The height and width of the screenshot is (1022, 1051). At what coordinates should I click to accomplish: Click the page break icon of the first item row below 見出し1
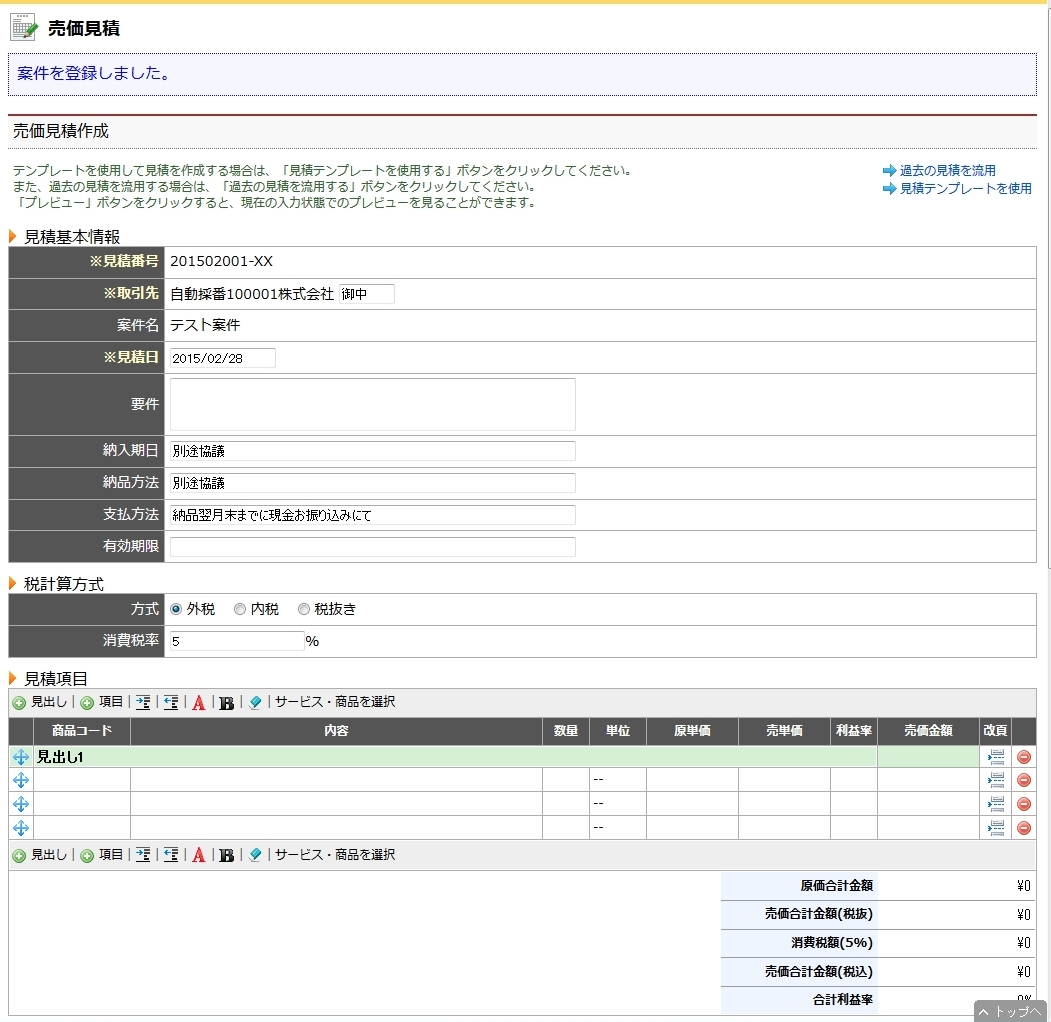[996, 780]
